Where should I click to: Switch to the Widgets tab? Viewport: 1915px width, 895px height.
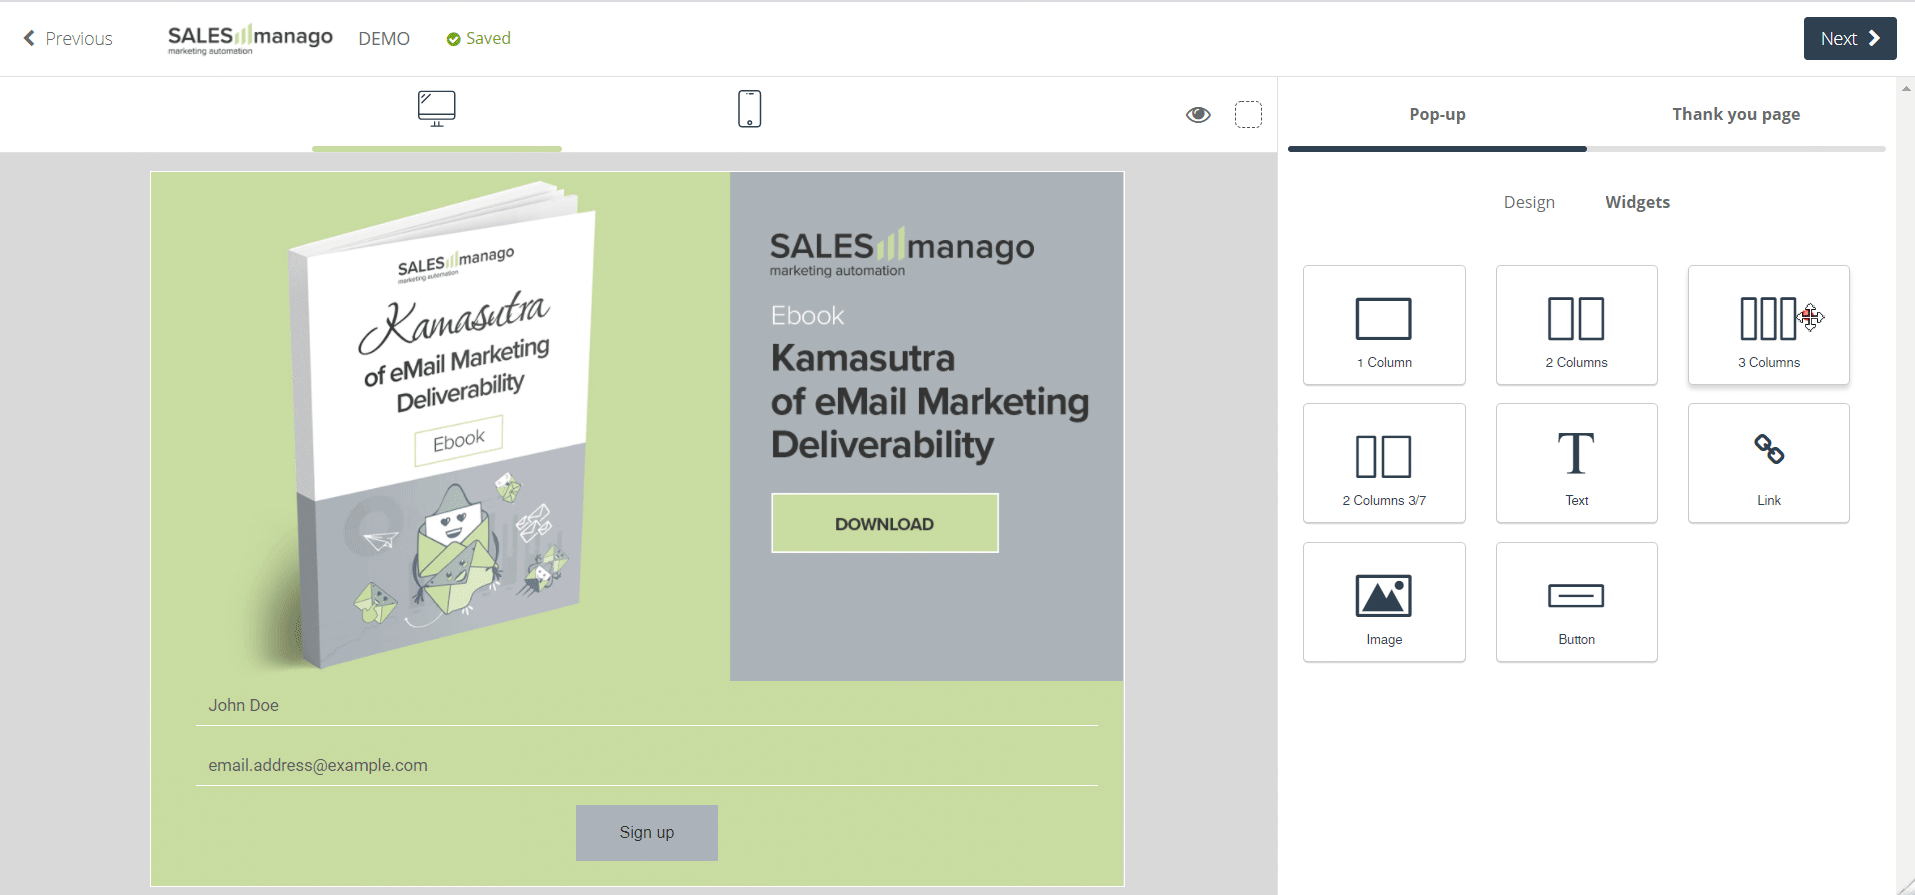tap(1637, 202)
